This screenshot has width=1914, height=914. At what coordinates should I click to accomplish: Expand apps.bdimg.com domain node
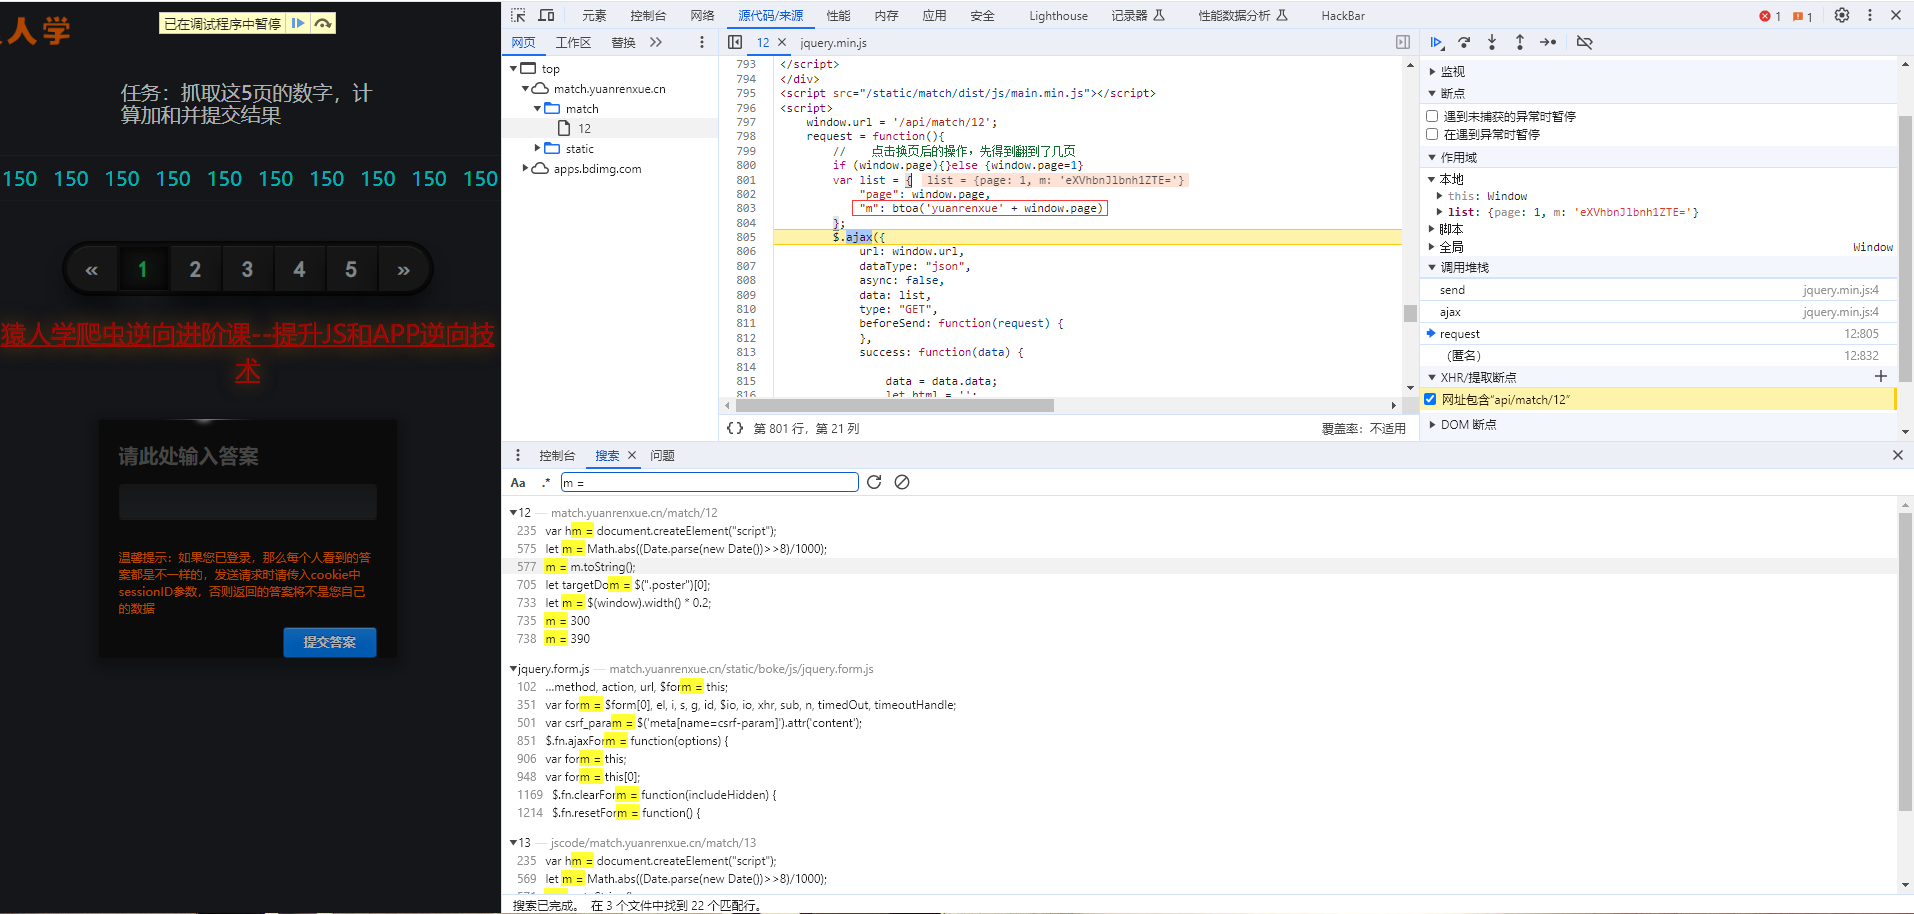525,168
